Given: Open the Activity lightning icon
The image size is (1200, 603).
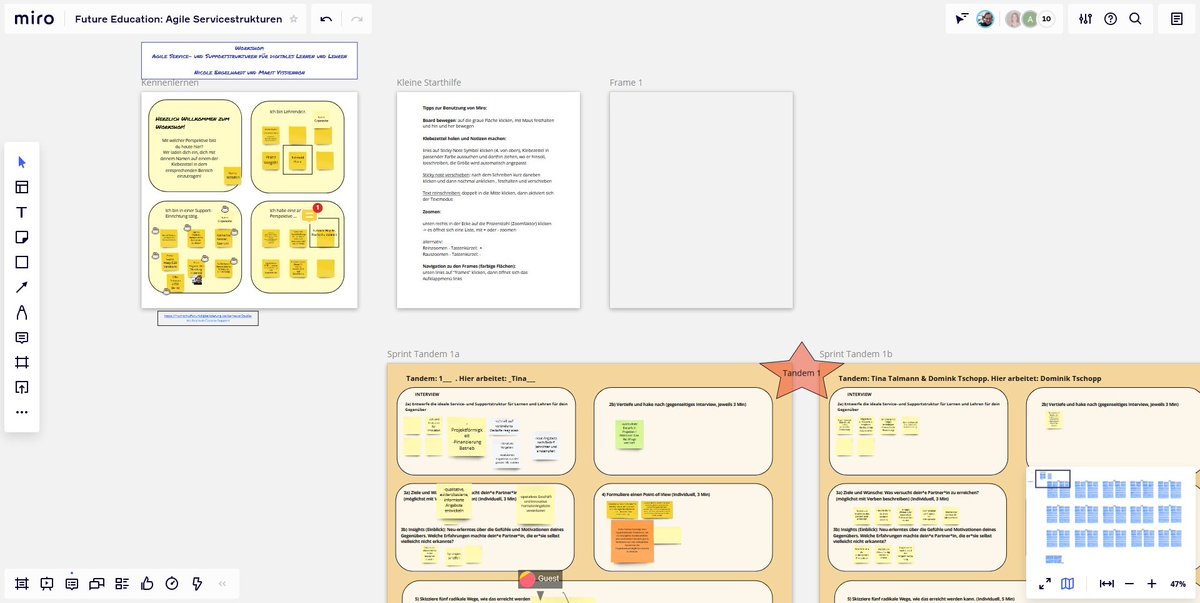Looking at the screenshot, I should point(197,583).
